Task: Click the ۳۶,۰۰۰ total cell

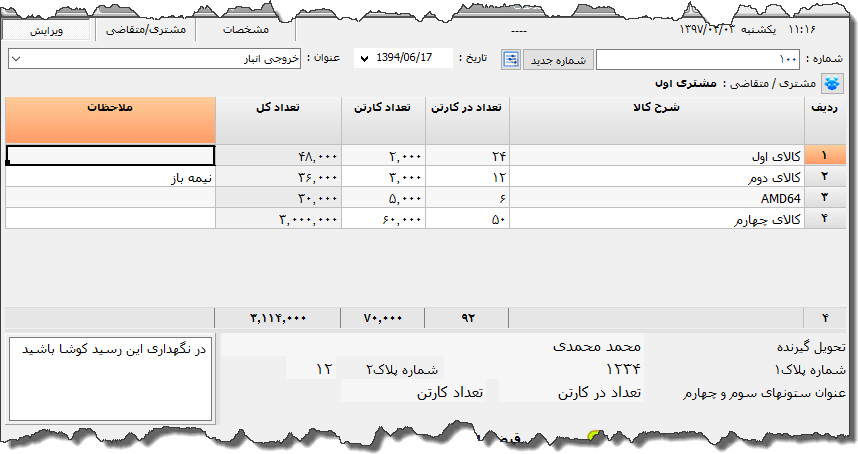Action: 279,177
